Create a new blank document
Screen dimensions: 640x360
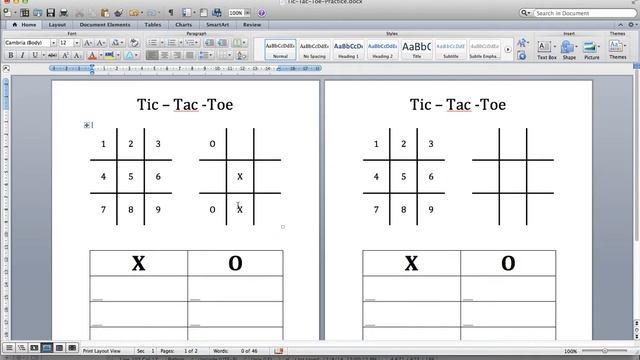[7, 13]
